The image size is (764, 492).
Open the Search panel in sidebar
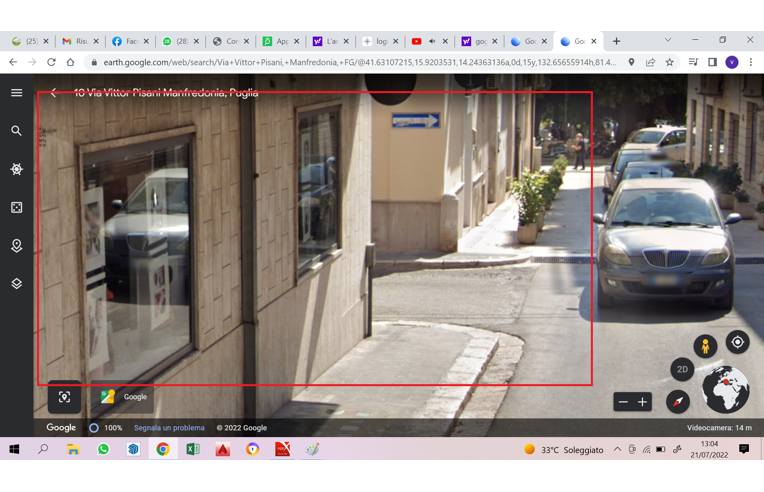click(x=16, y=131)
